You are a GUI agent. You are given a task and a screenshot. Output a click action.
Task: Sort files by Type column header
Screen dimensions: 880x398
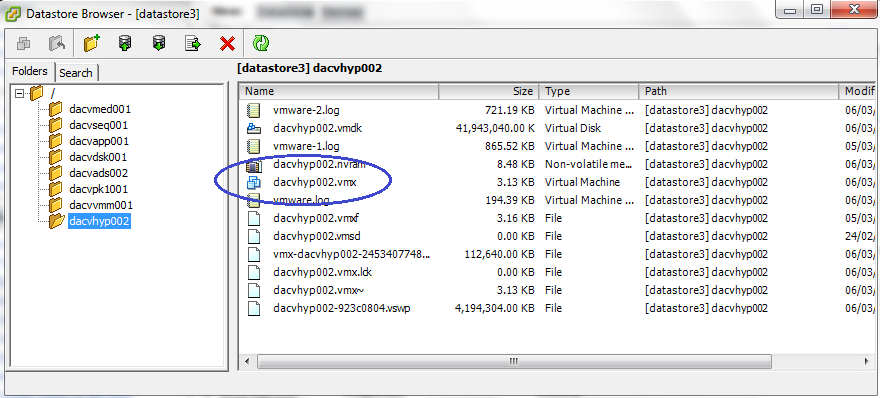tap(589, 91)
